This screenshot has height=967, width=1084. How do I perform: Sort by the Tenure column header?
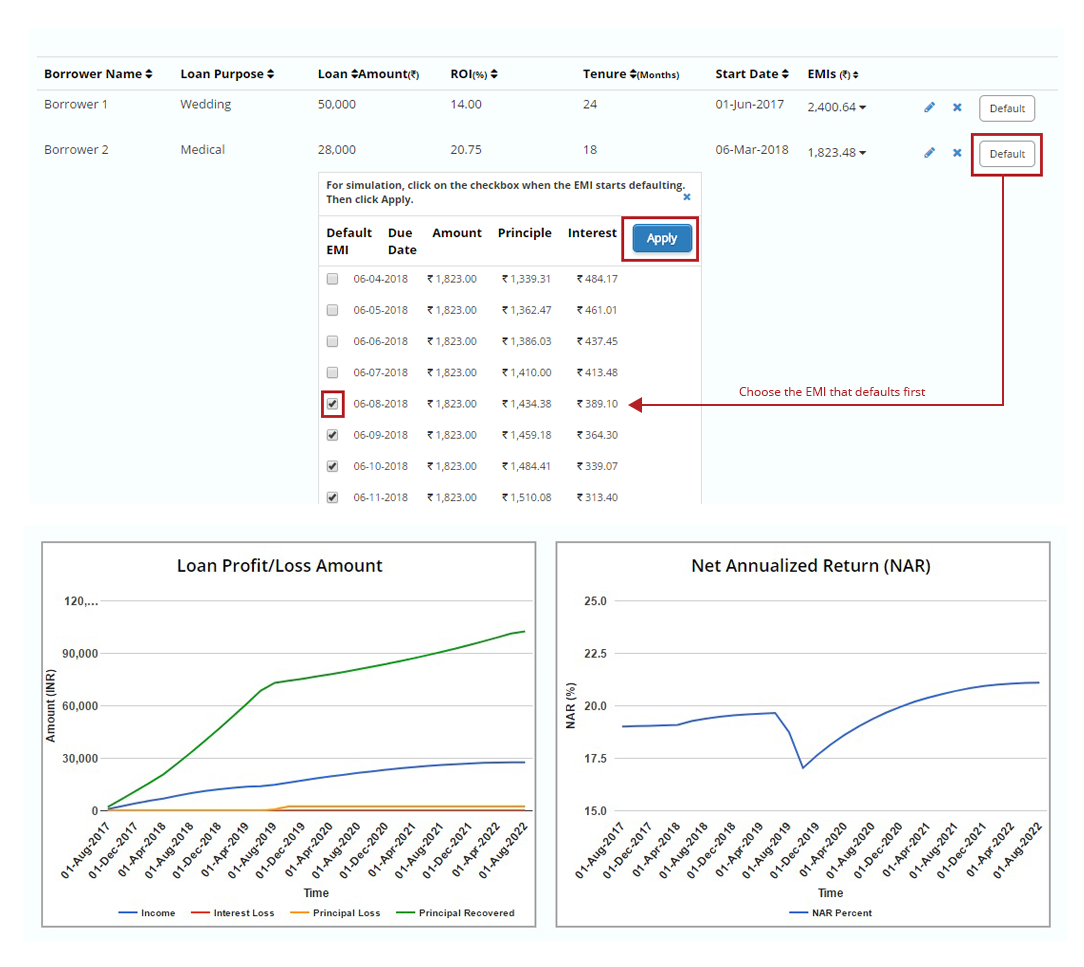[630, 74]
